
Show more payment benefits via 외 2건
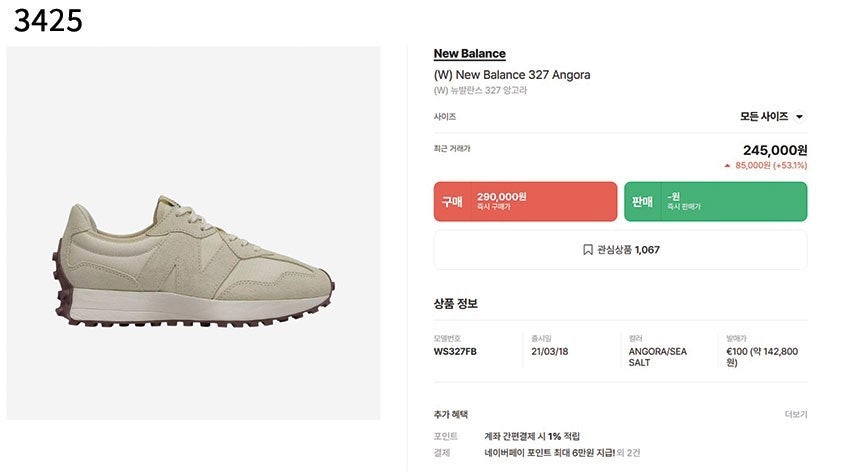point(628,453)
